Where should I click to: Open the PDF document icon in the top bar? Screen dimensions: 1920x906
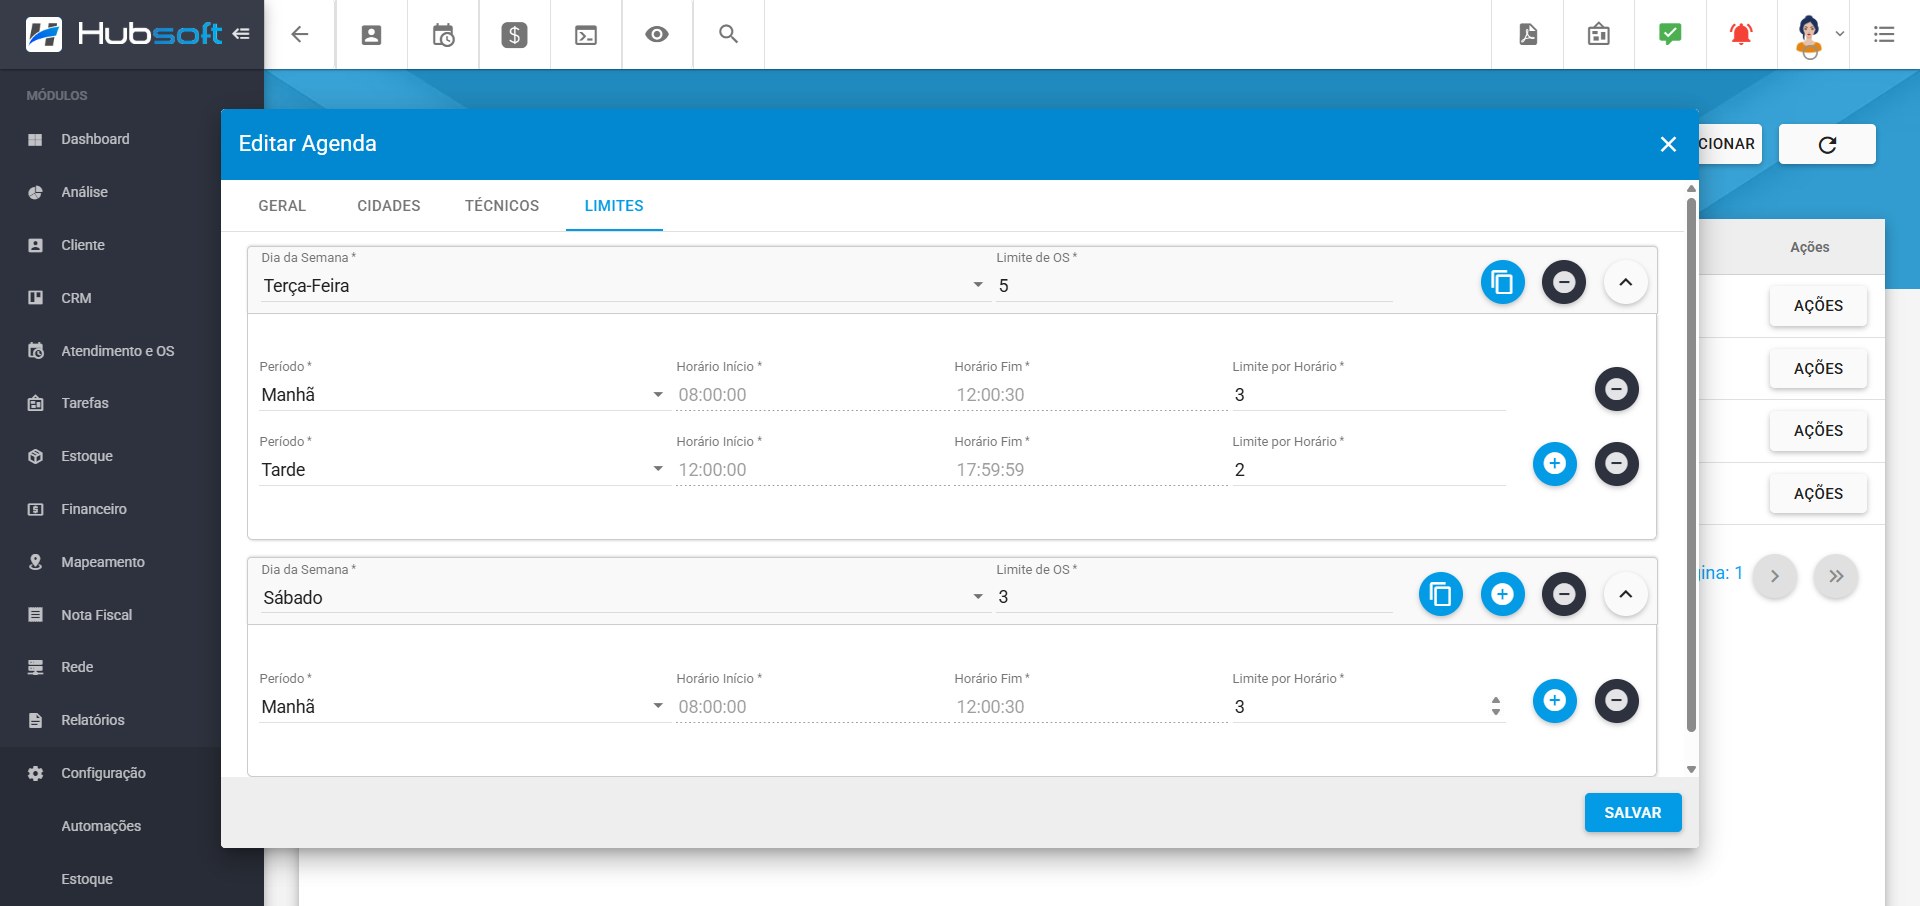(1528, 34)
